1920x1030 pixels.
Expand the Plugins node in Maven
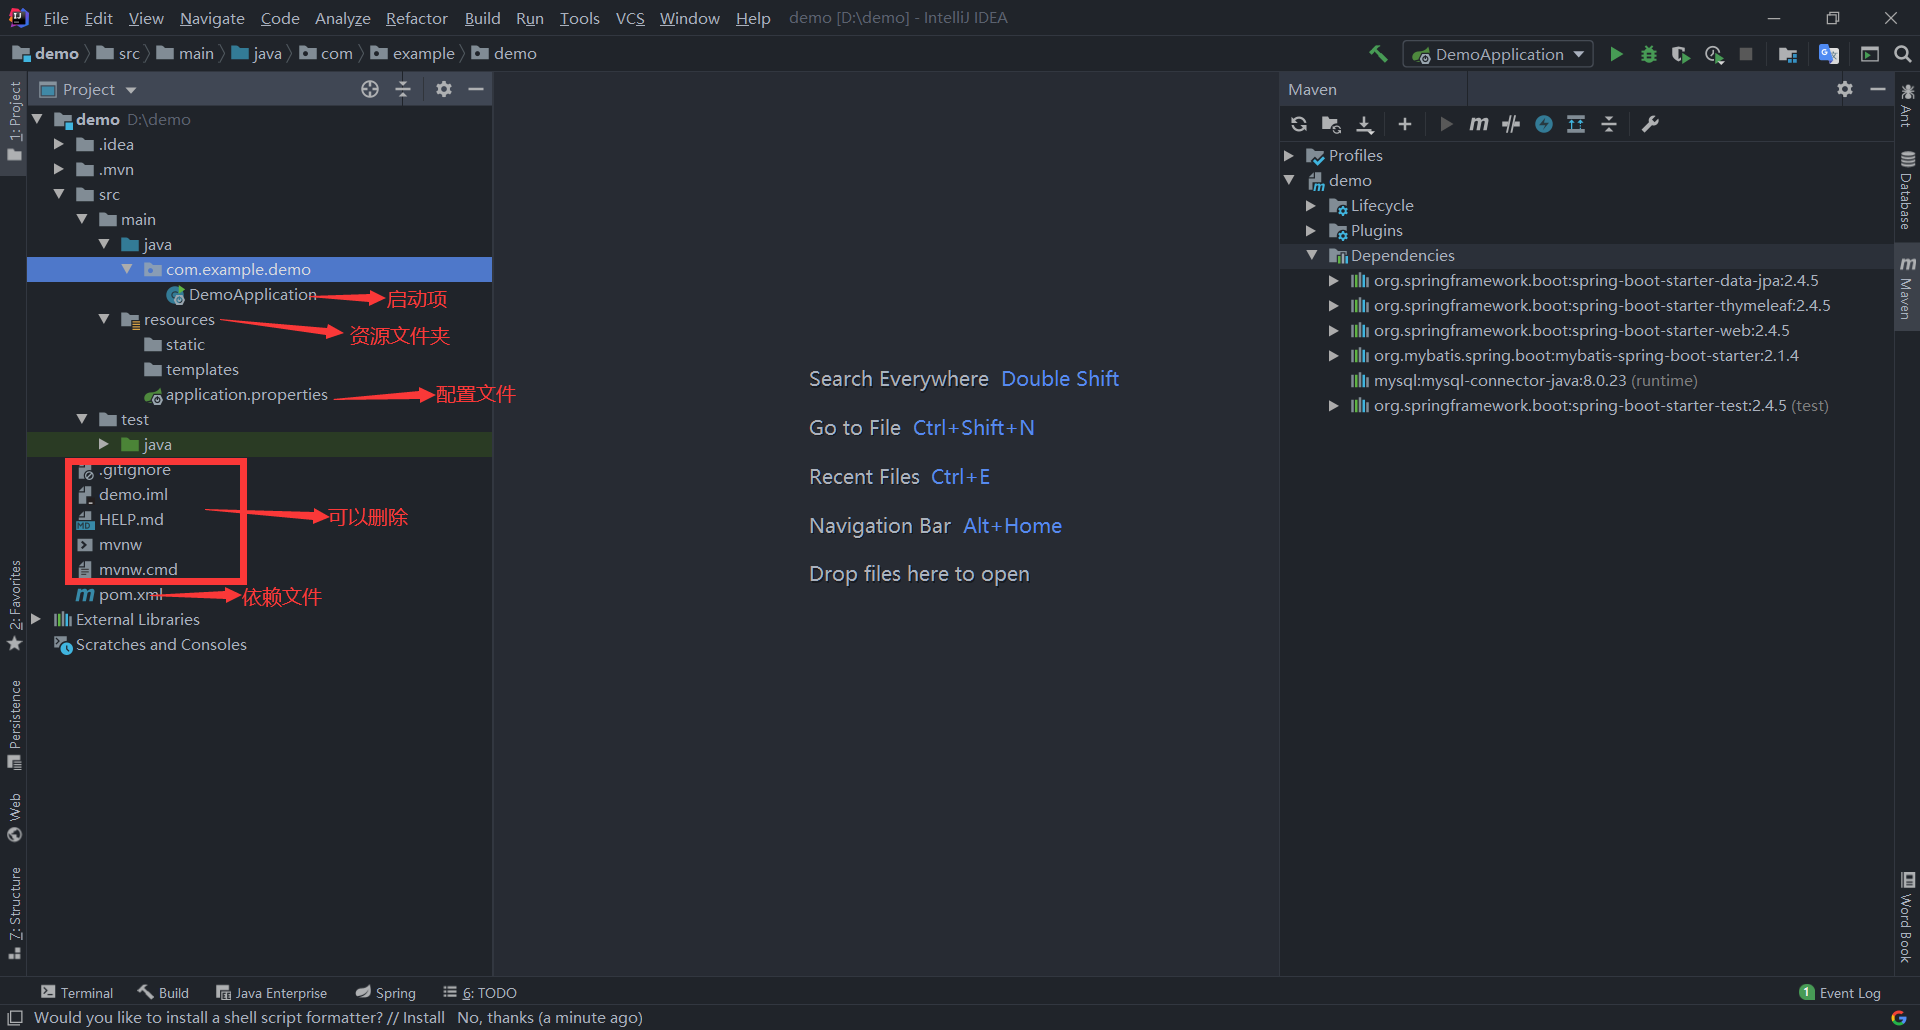click(1311, 230)
